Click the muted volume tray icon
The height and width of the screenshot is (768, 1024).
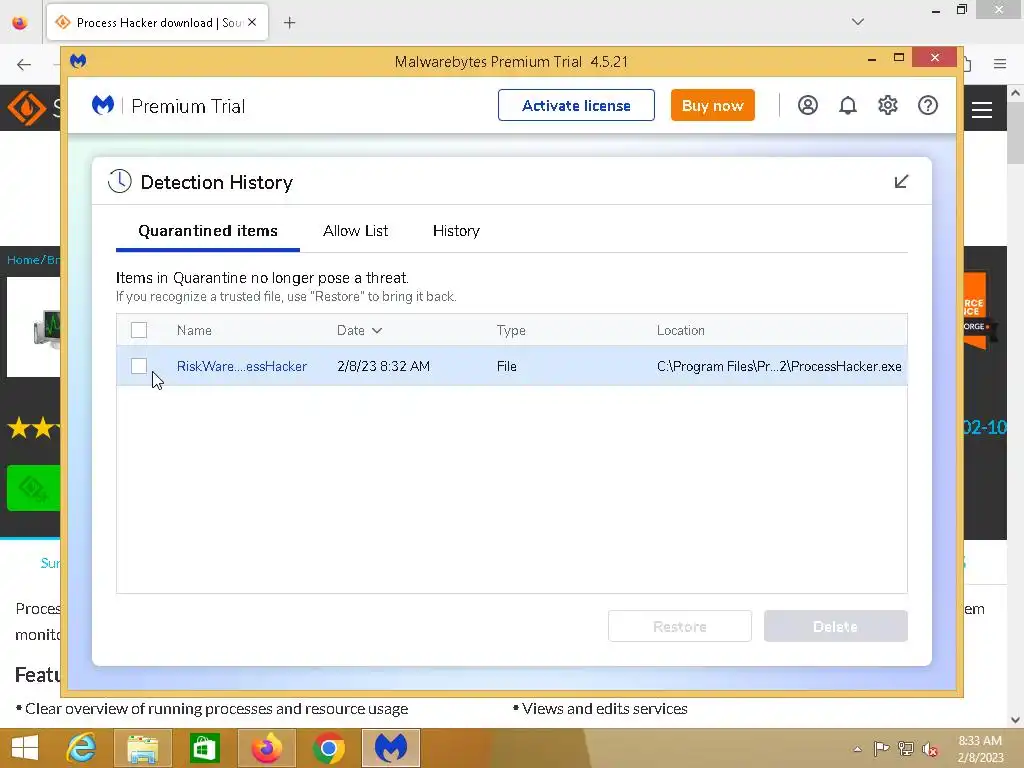929,748
